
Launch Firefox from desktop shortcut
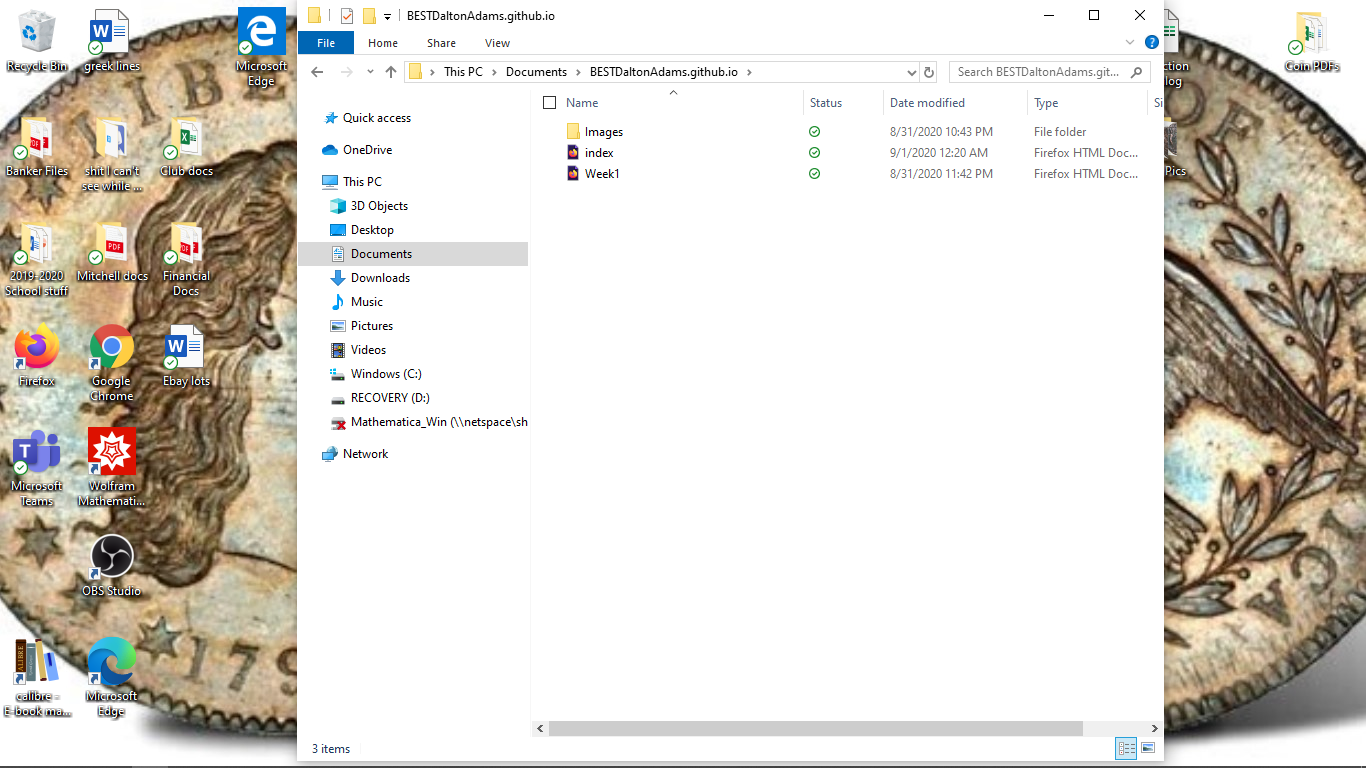[x=37, y=356]
